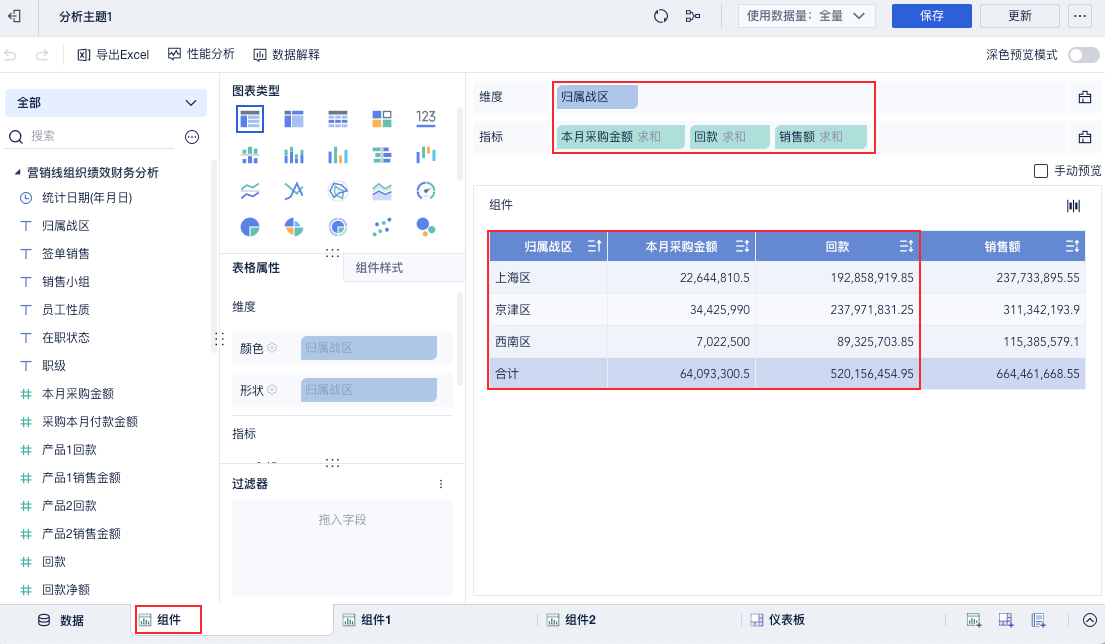Click the 销售额 求和 indicator pill
The image size is (1105, 644).
(820, 137)
